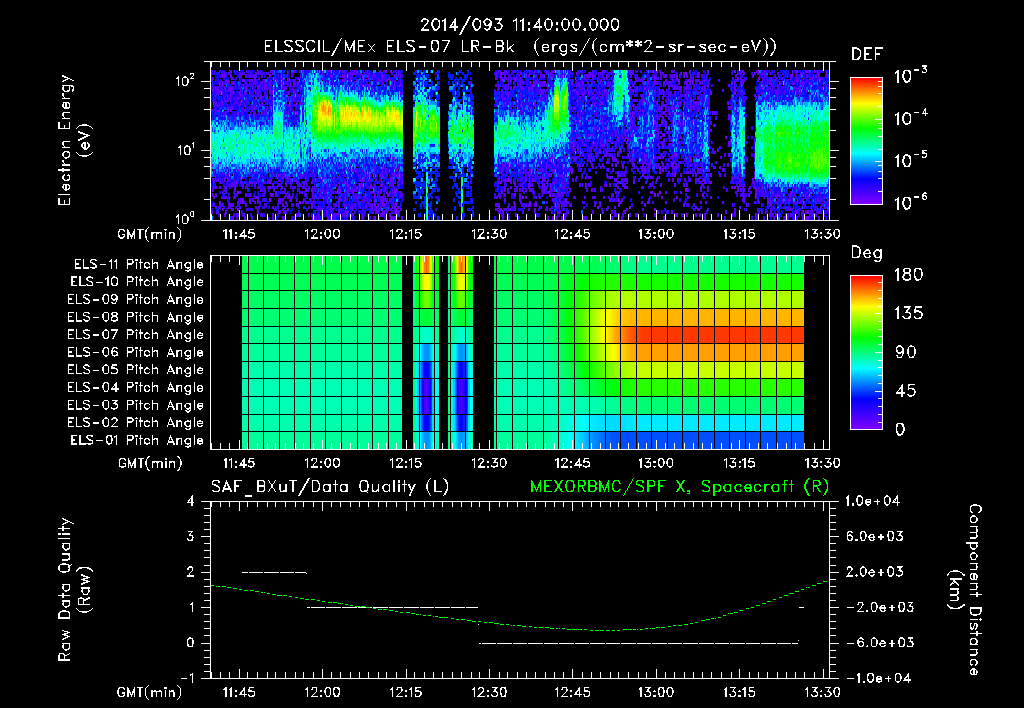Image resolution: width=1024 pixels, height=708 pixels.
Task: Click the green MEXORBMC/SPF X, Spacecraft (R) legend
Action: tap(679, 487)
